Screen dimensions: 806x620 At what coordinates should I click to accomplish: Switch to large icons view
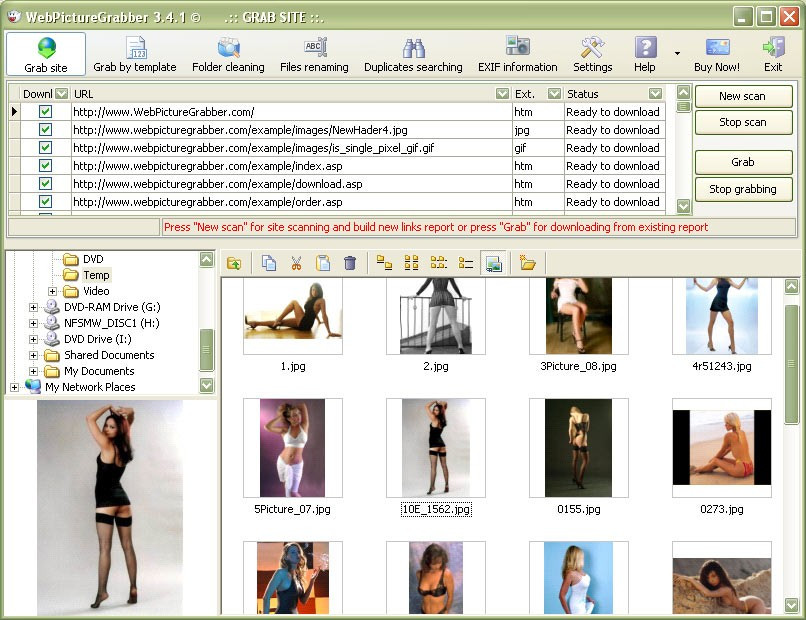pyautogui.click(x=384, y=263)
